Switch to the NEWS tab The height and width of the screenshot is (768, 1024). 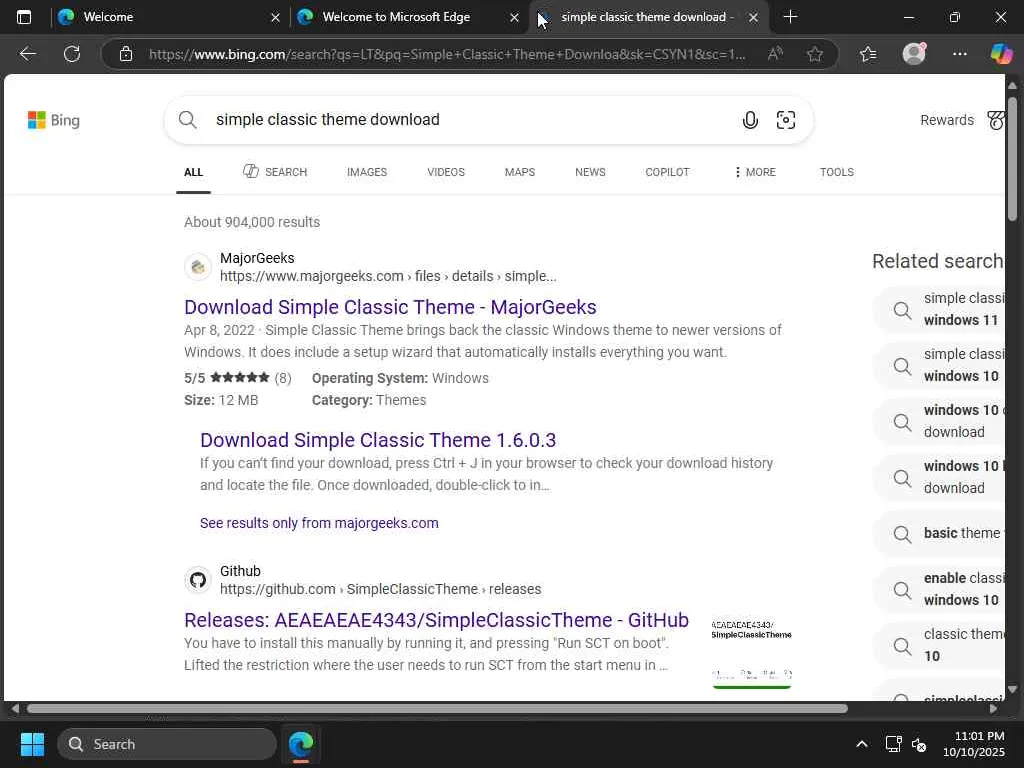click(x=590, y=172)
